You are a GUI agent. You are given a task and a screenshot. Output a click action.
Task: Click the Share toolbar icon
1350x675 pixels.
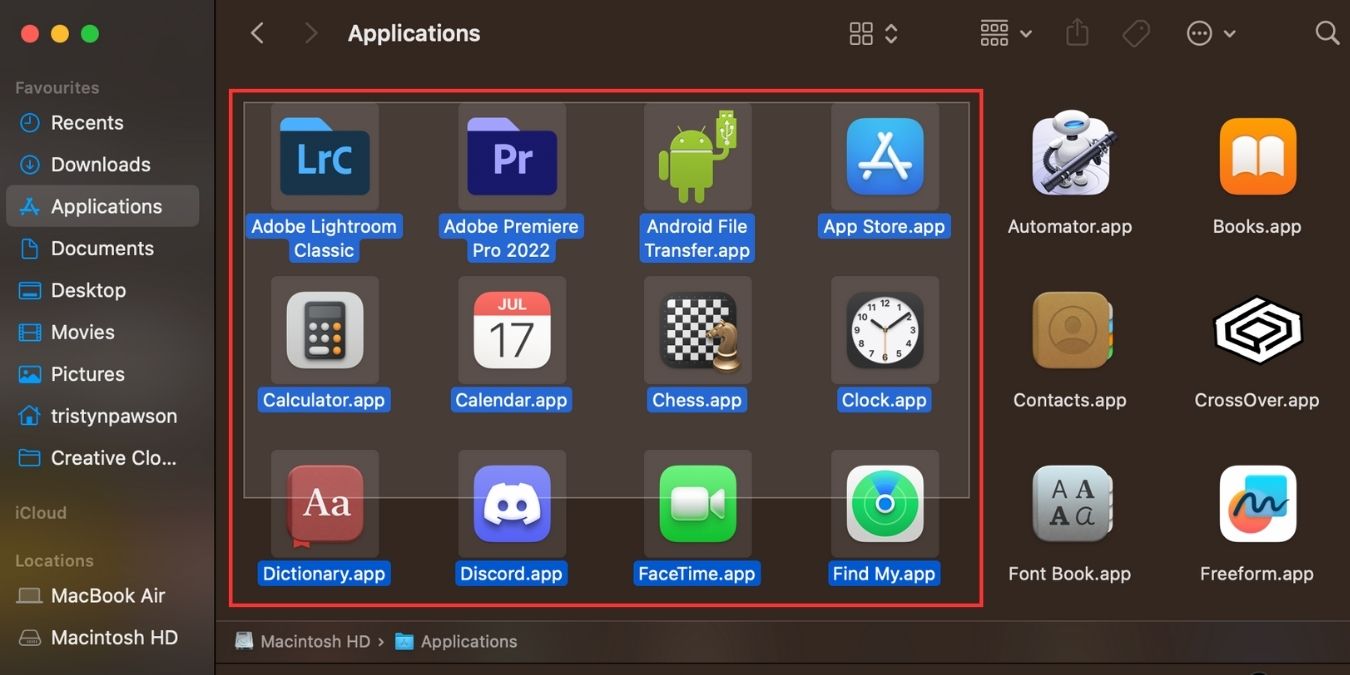tap(1077, 33)
